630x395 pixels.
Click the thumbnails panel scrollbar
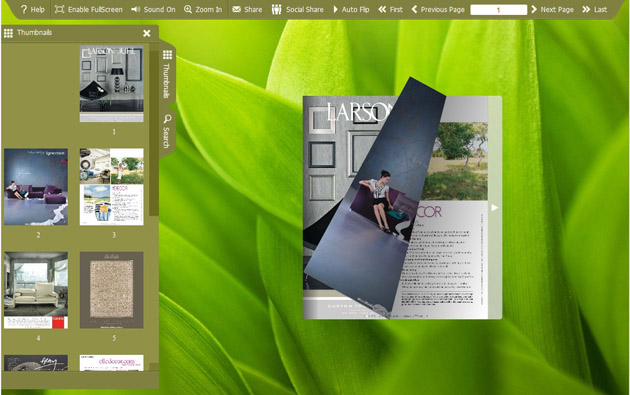coord(153,133)
